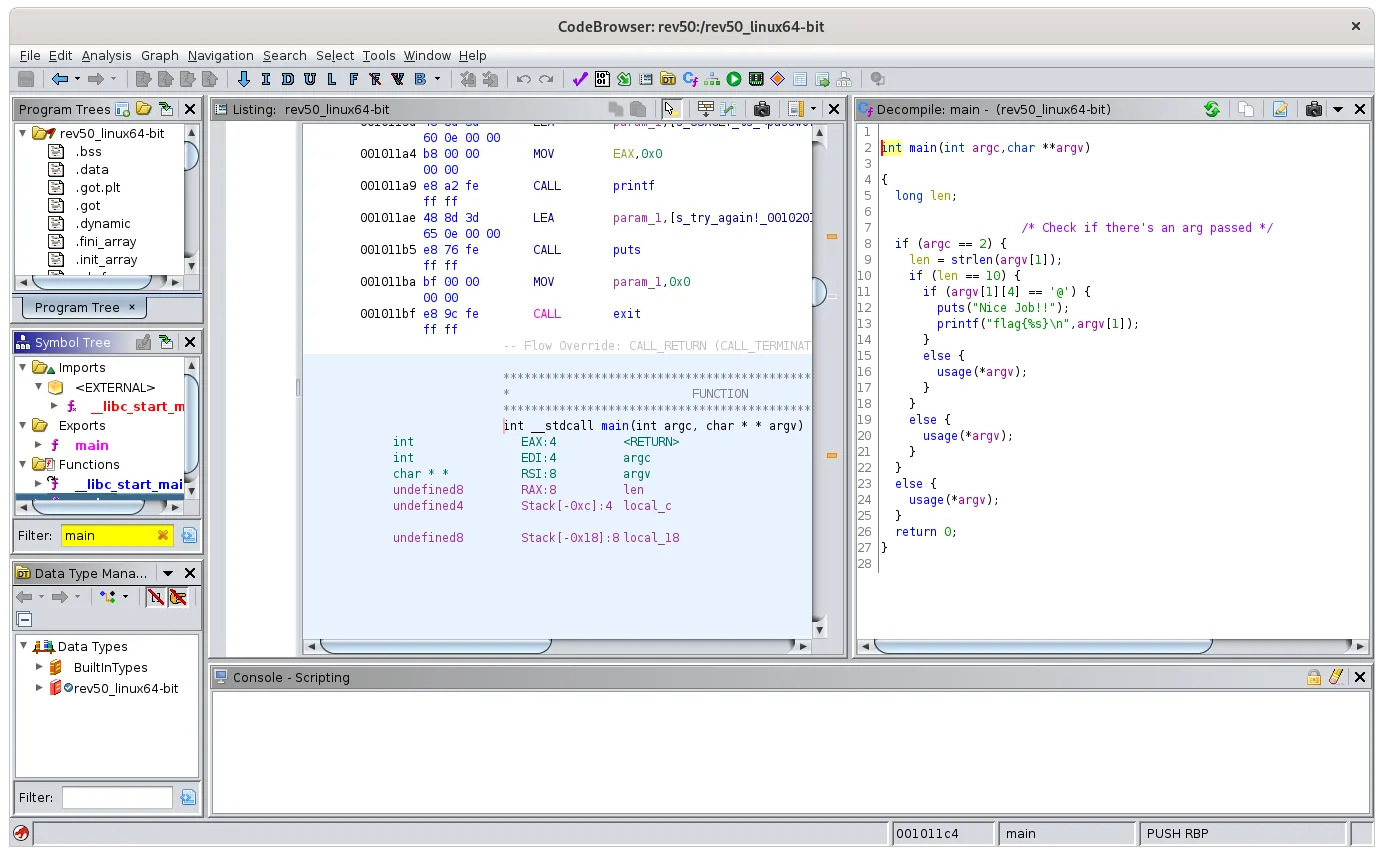The image size is (1384, 856).
Task: Click the Decompiler re-decompile refresh icon
Action: (x=1212, y=109)
